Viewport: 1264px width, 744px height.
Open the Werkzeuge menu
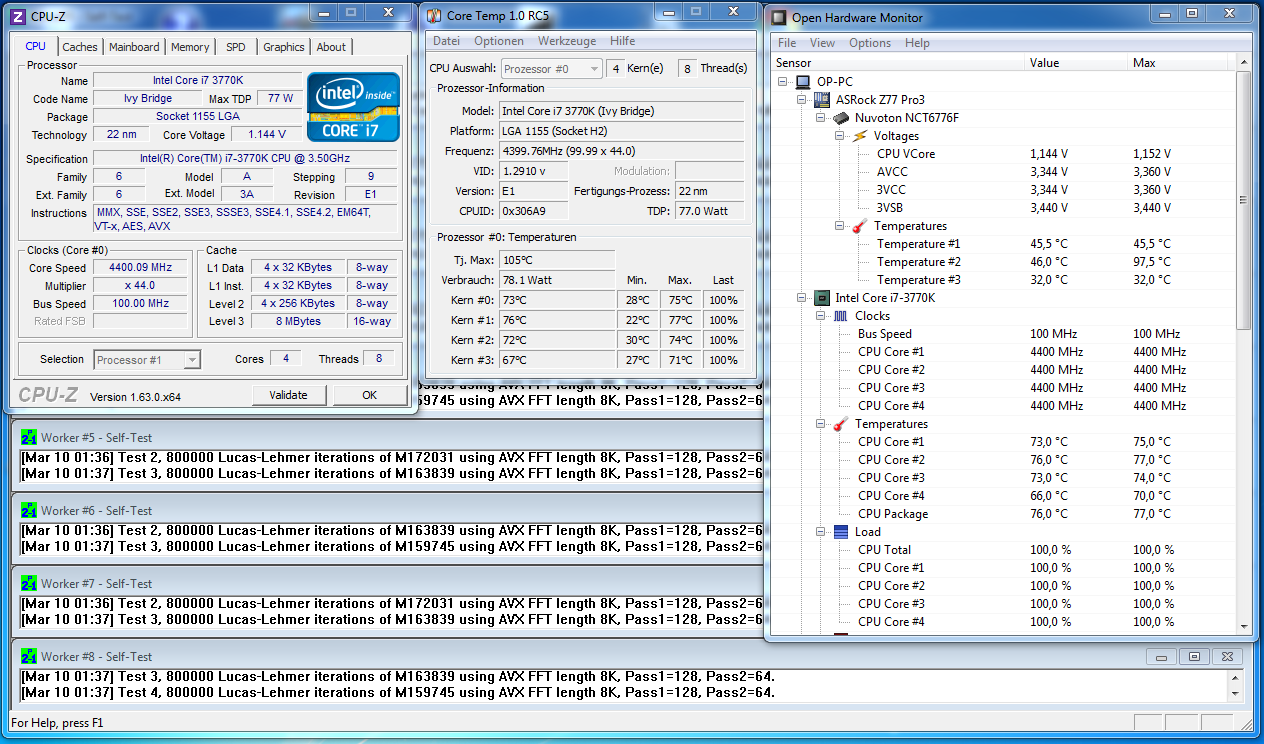click(567, 41)
